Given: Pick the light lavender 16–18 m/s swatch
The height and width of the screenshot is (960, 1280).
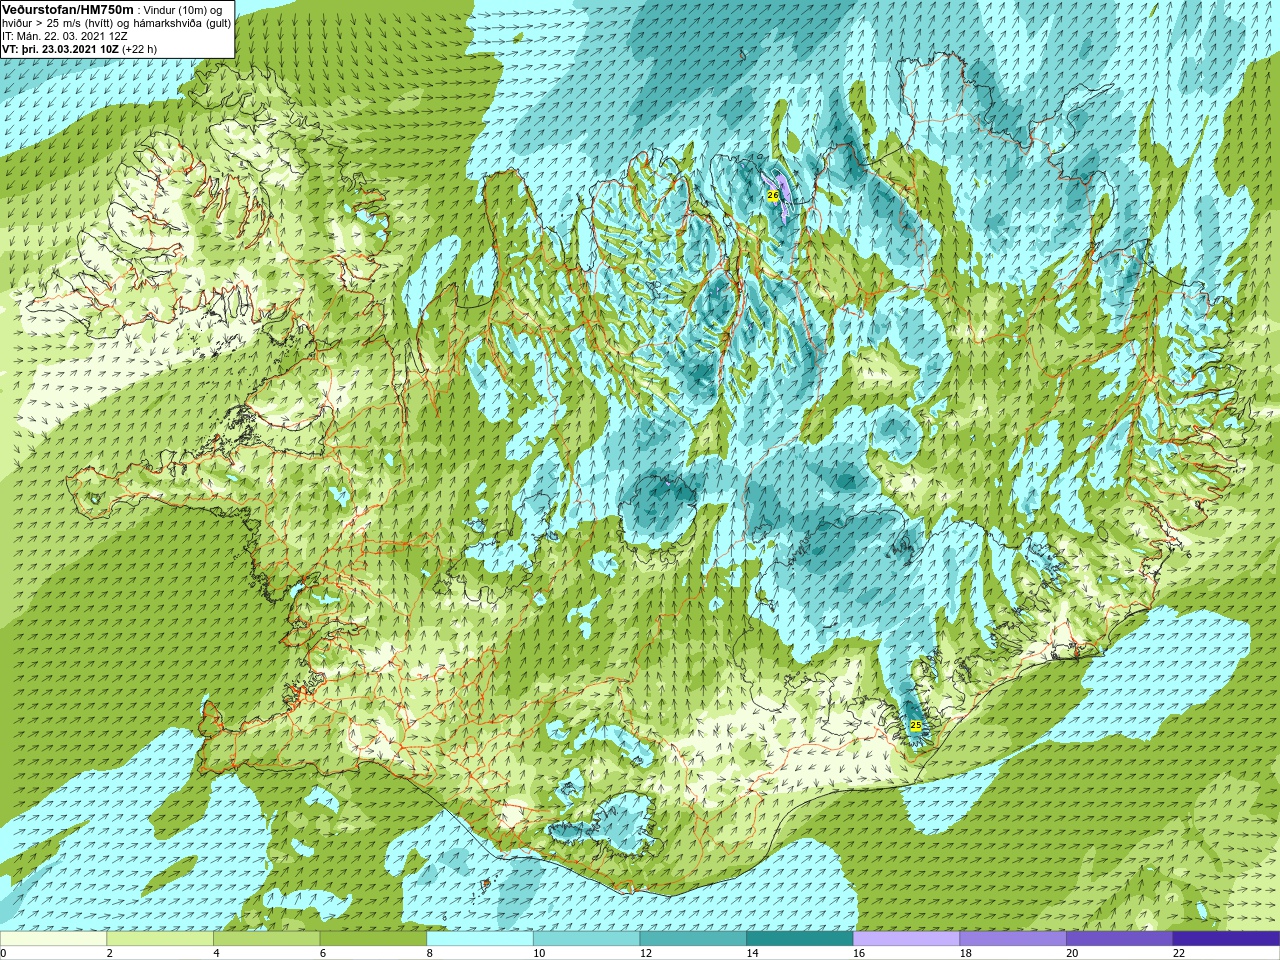Looking at the screenshot, I should click(907, 939).
